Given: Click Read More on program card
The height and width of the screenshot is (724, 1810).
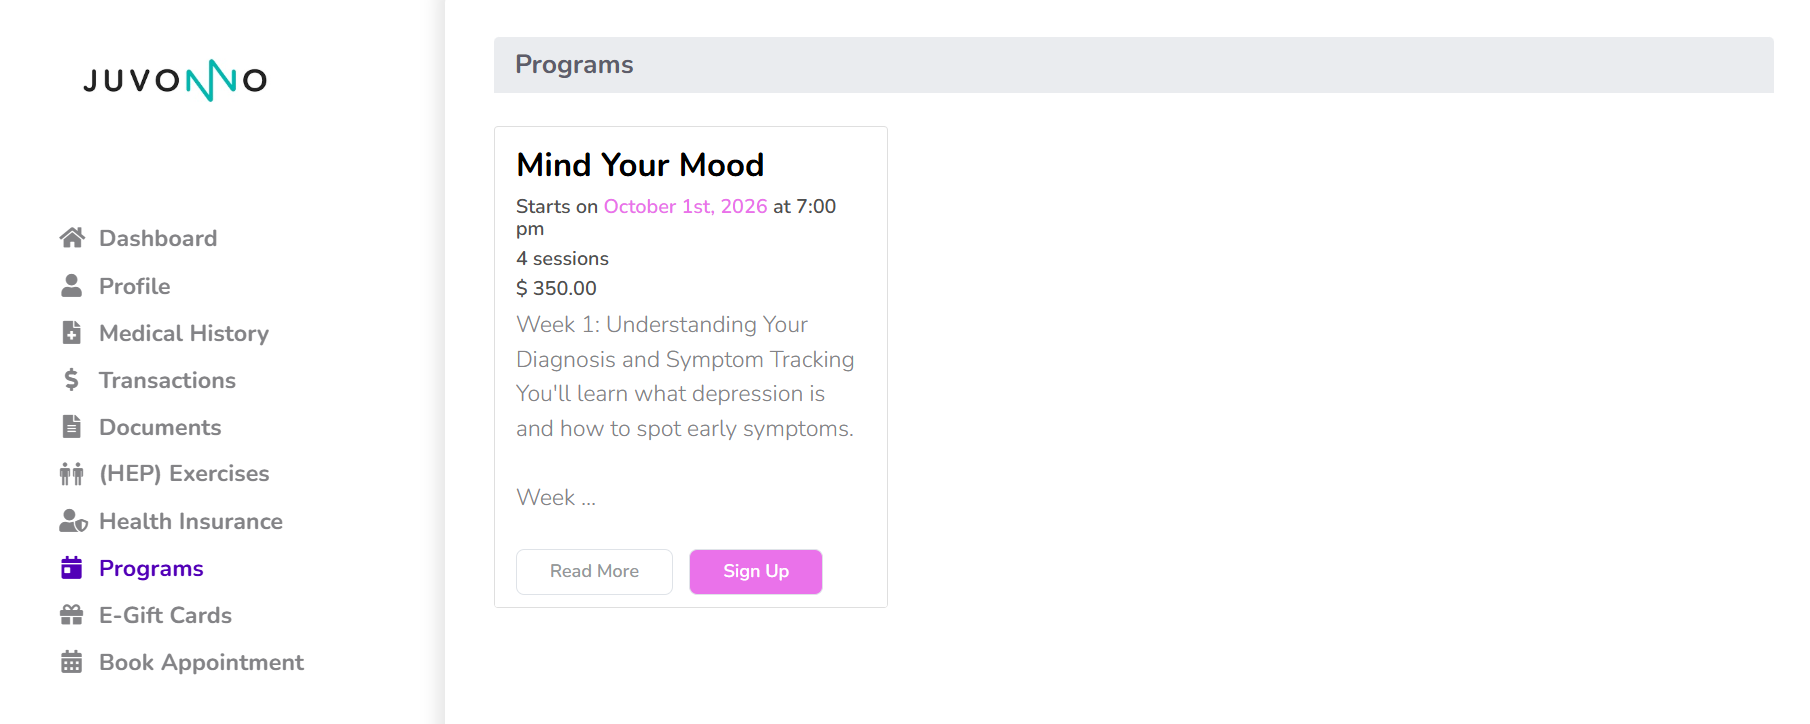Looking at the screenshot, I should 594,571.
